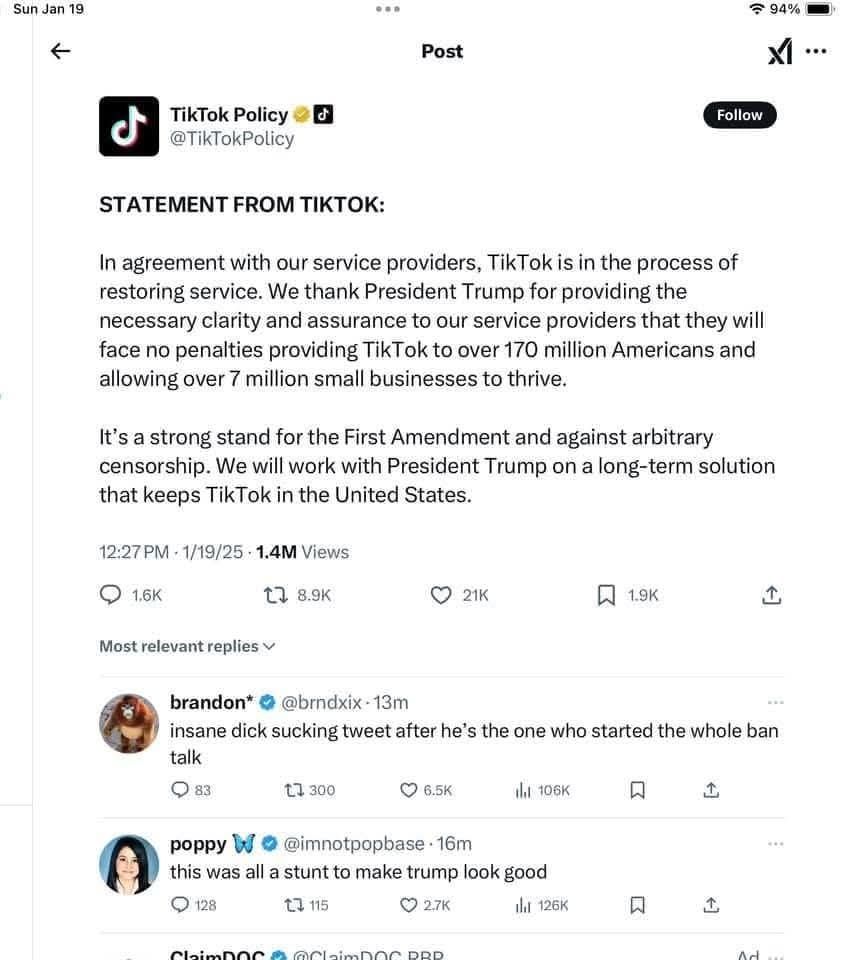Screen dimensions: 850x960
Task: Follow the TikTok Policy account
Action: [739, 115]
